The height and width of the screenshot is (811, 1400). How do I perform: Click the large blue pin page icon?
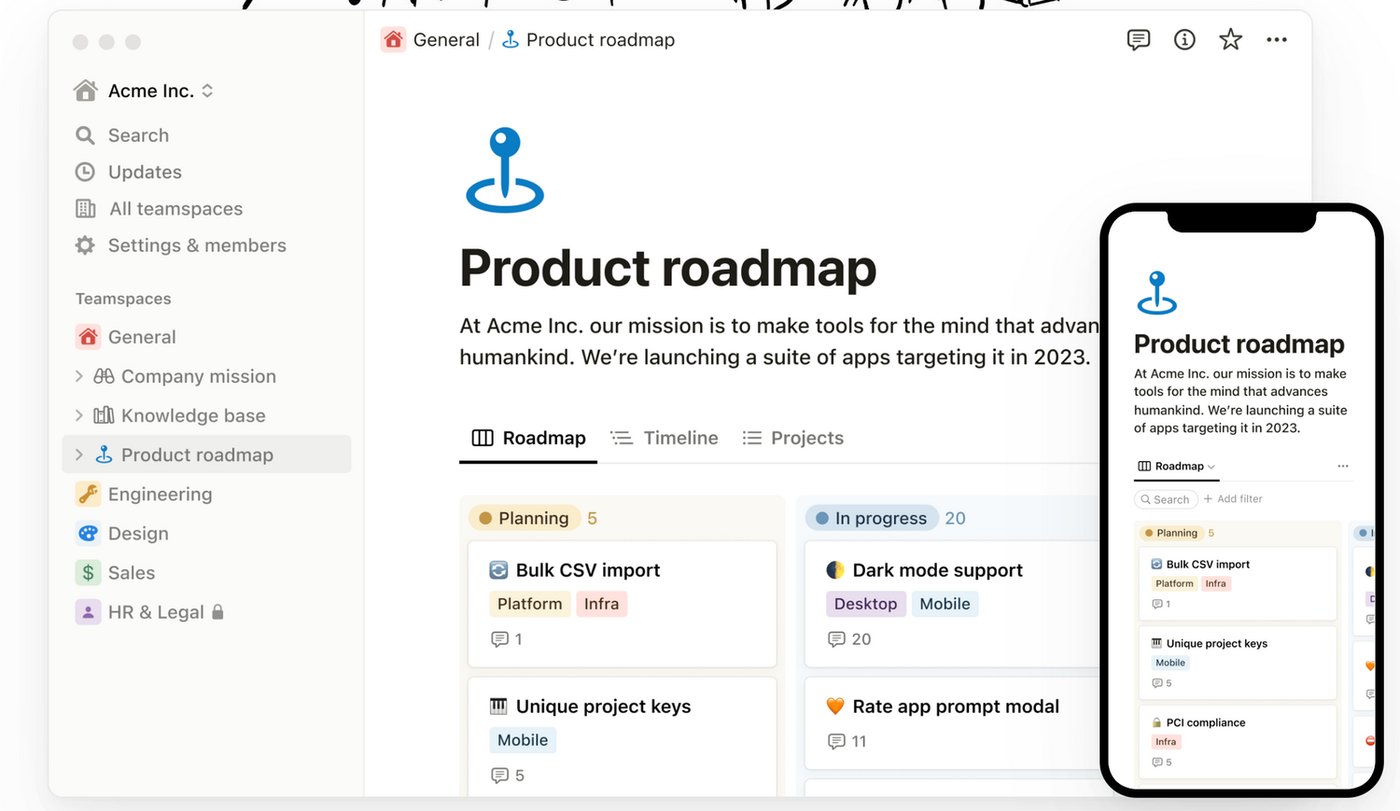[x=504, y=170]
